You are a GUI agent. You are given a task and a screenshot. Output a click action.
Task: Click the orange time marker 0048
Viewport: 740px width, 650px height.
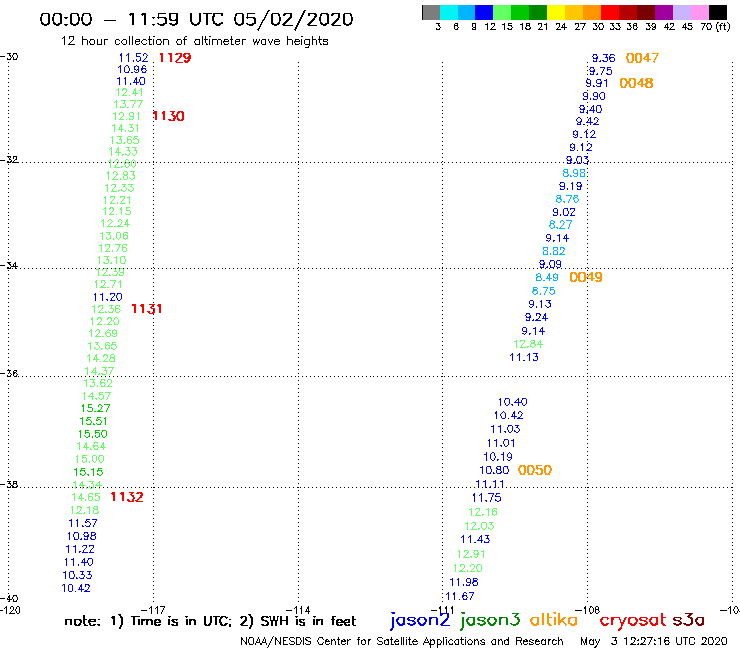(x=636, y=83)
